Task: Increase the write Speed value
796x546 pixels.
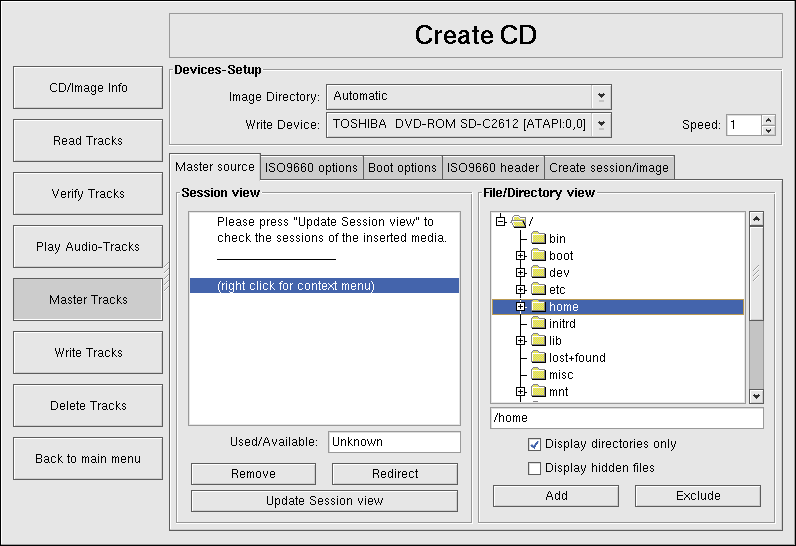Action: pos(768,120)
